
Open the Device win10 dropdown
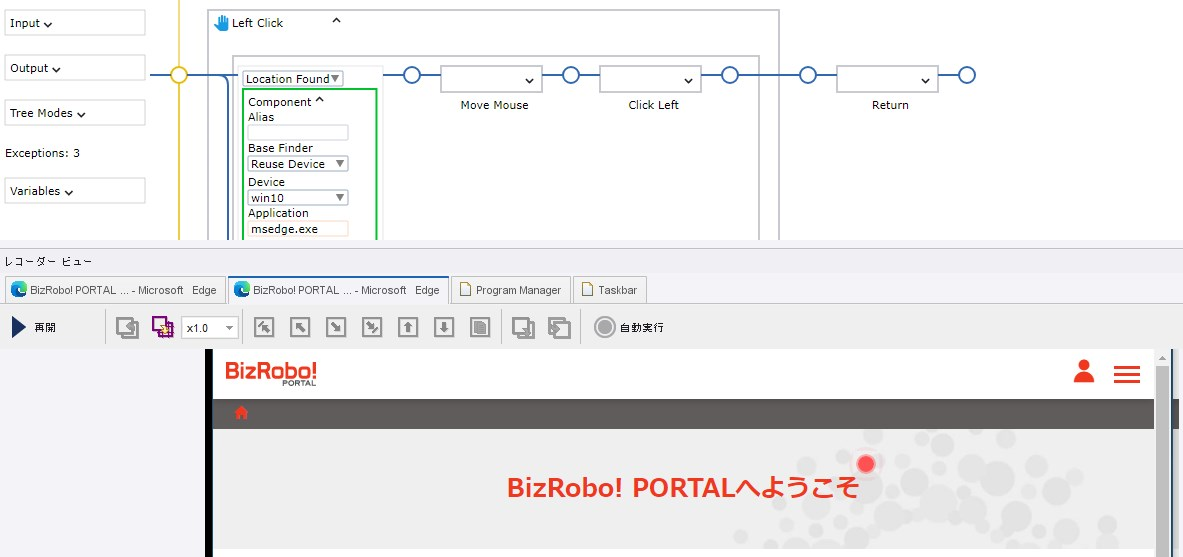click(x=298, y=198)
